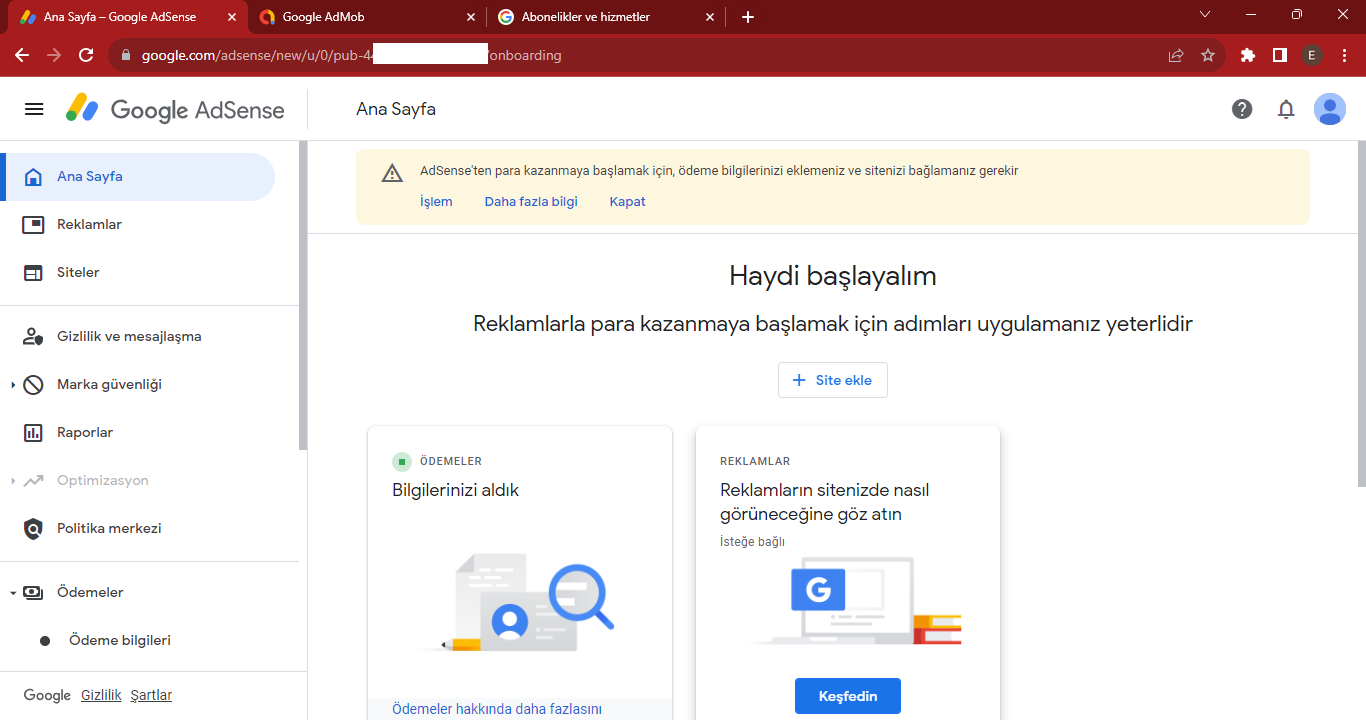
Task: Click the Bilgilerinizi aldık card title
Action: click(456, 490)
